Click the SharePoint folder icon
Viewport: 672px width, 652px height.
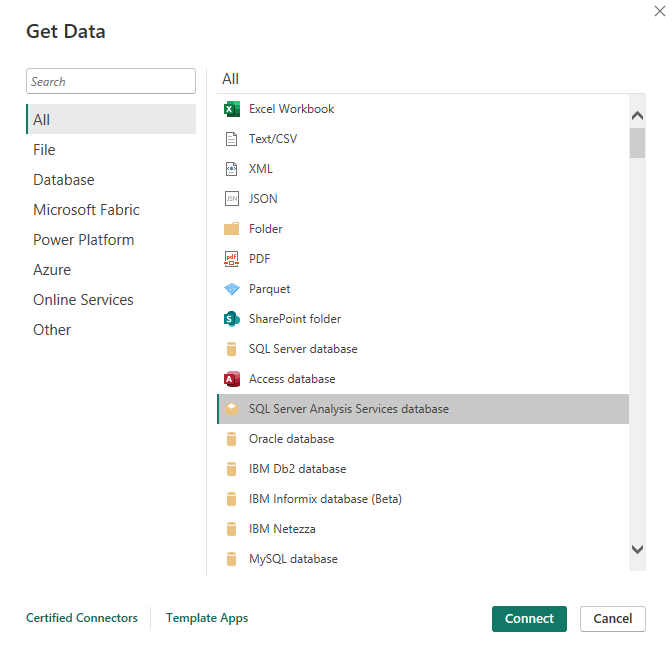232,319
